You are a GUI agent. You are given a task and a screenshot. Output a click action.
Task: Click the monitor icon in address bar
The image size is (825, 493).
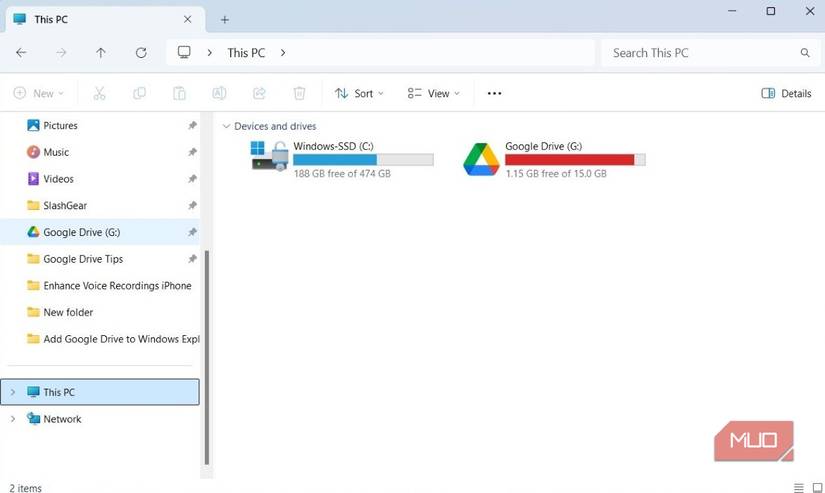184,52
